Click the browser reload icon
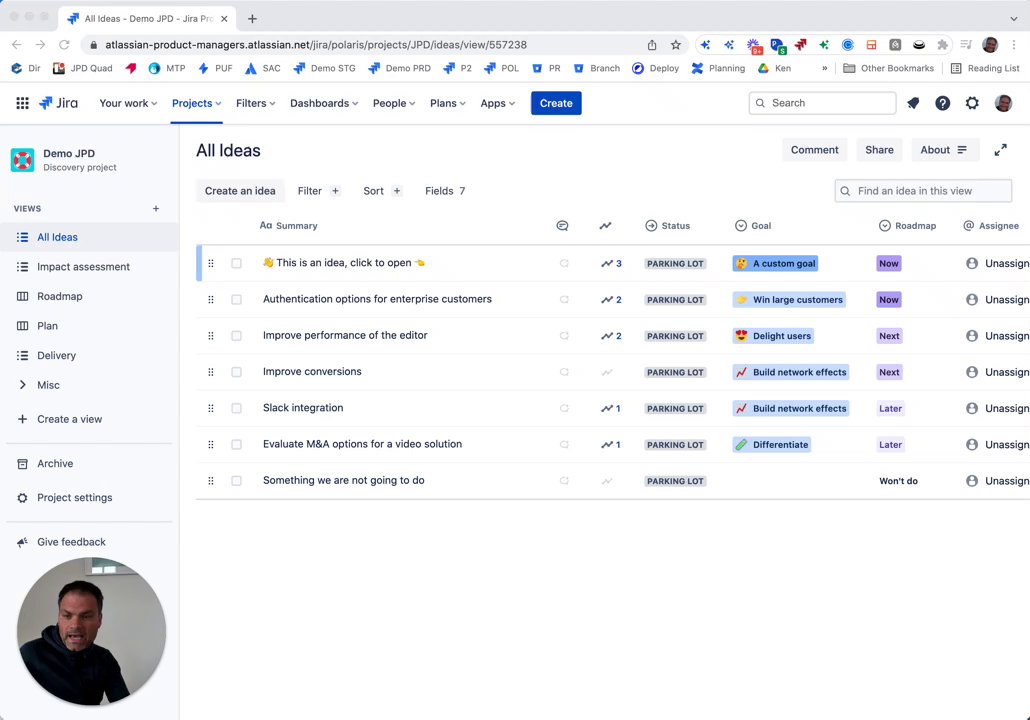 [x=64, y=45]
